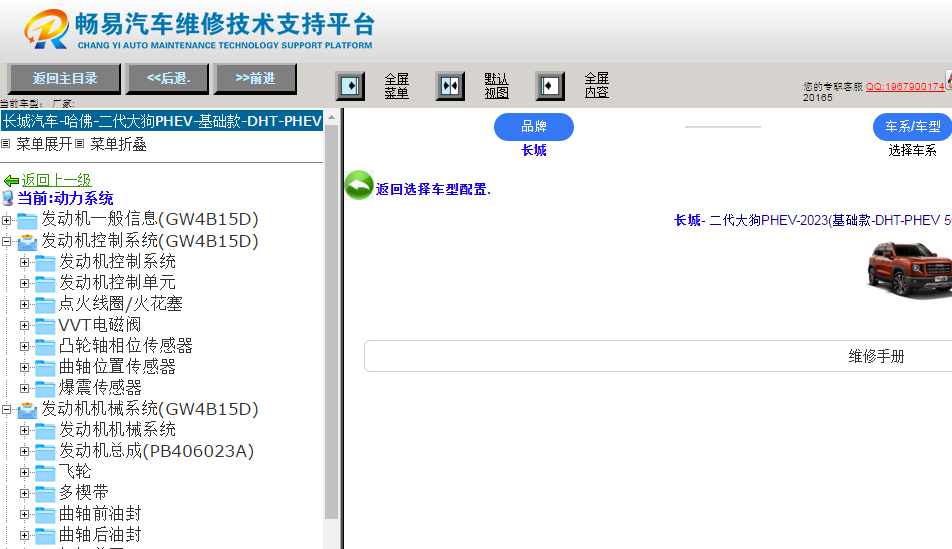This screenshot has width=952, height=549.
Task: Click the 当前:动力系统 icon
Action: pos(8,198)
